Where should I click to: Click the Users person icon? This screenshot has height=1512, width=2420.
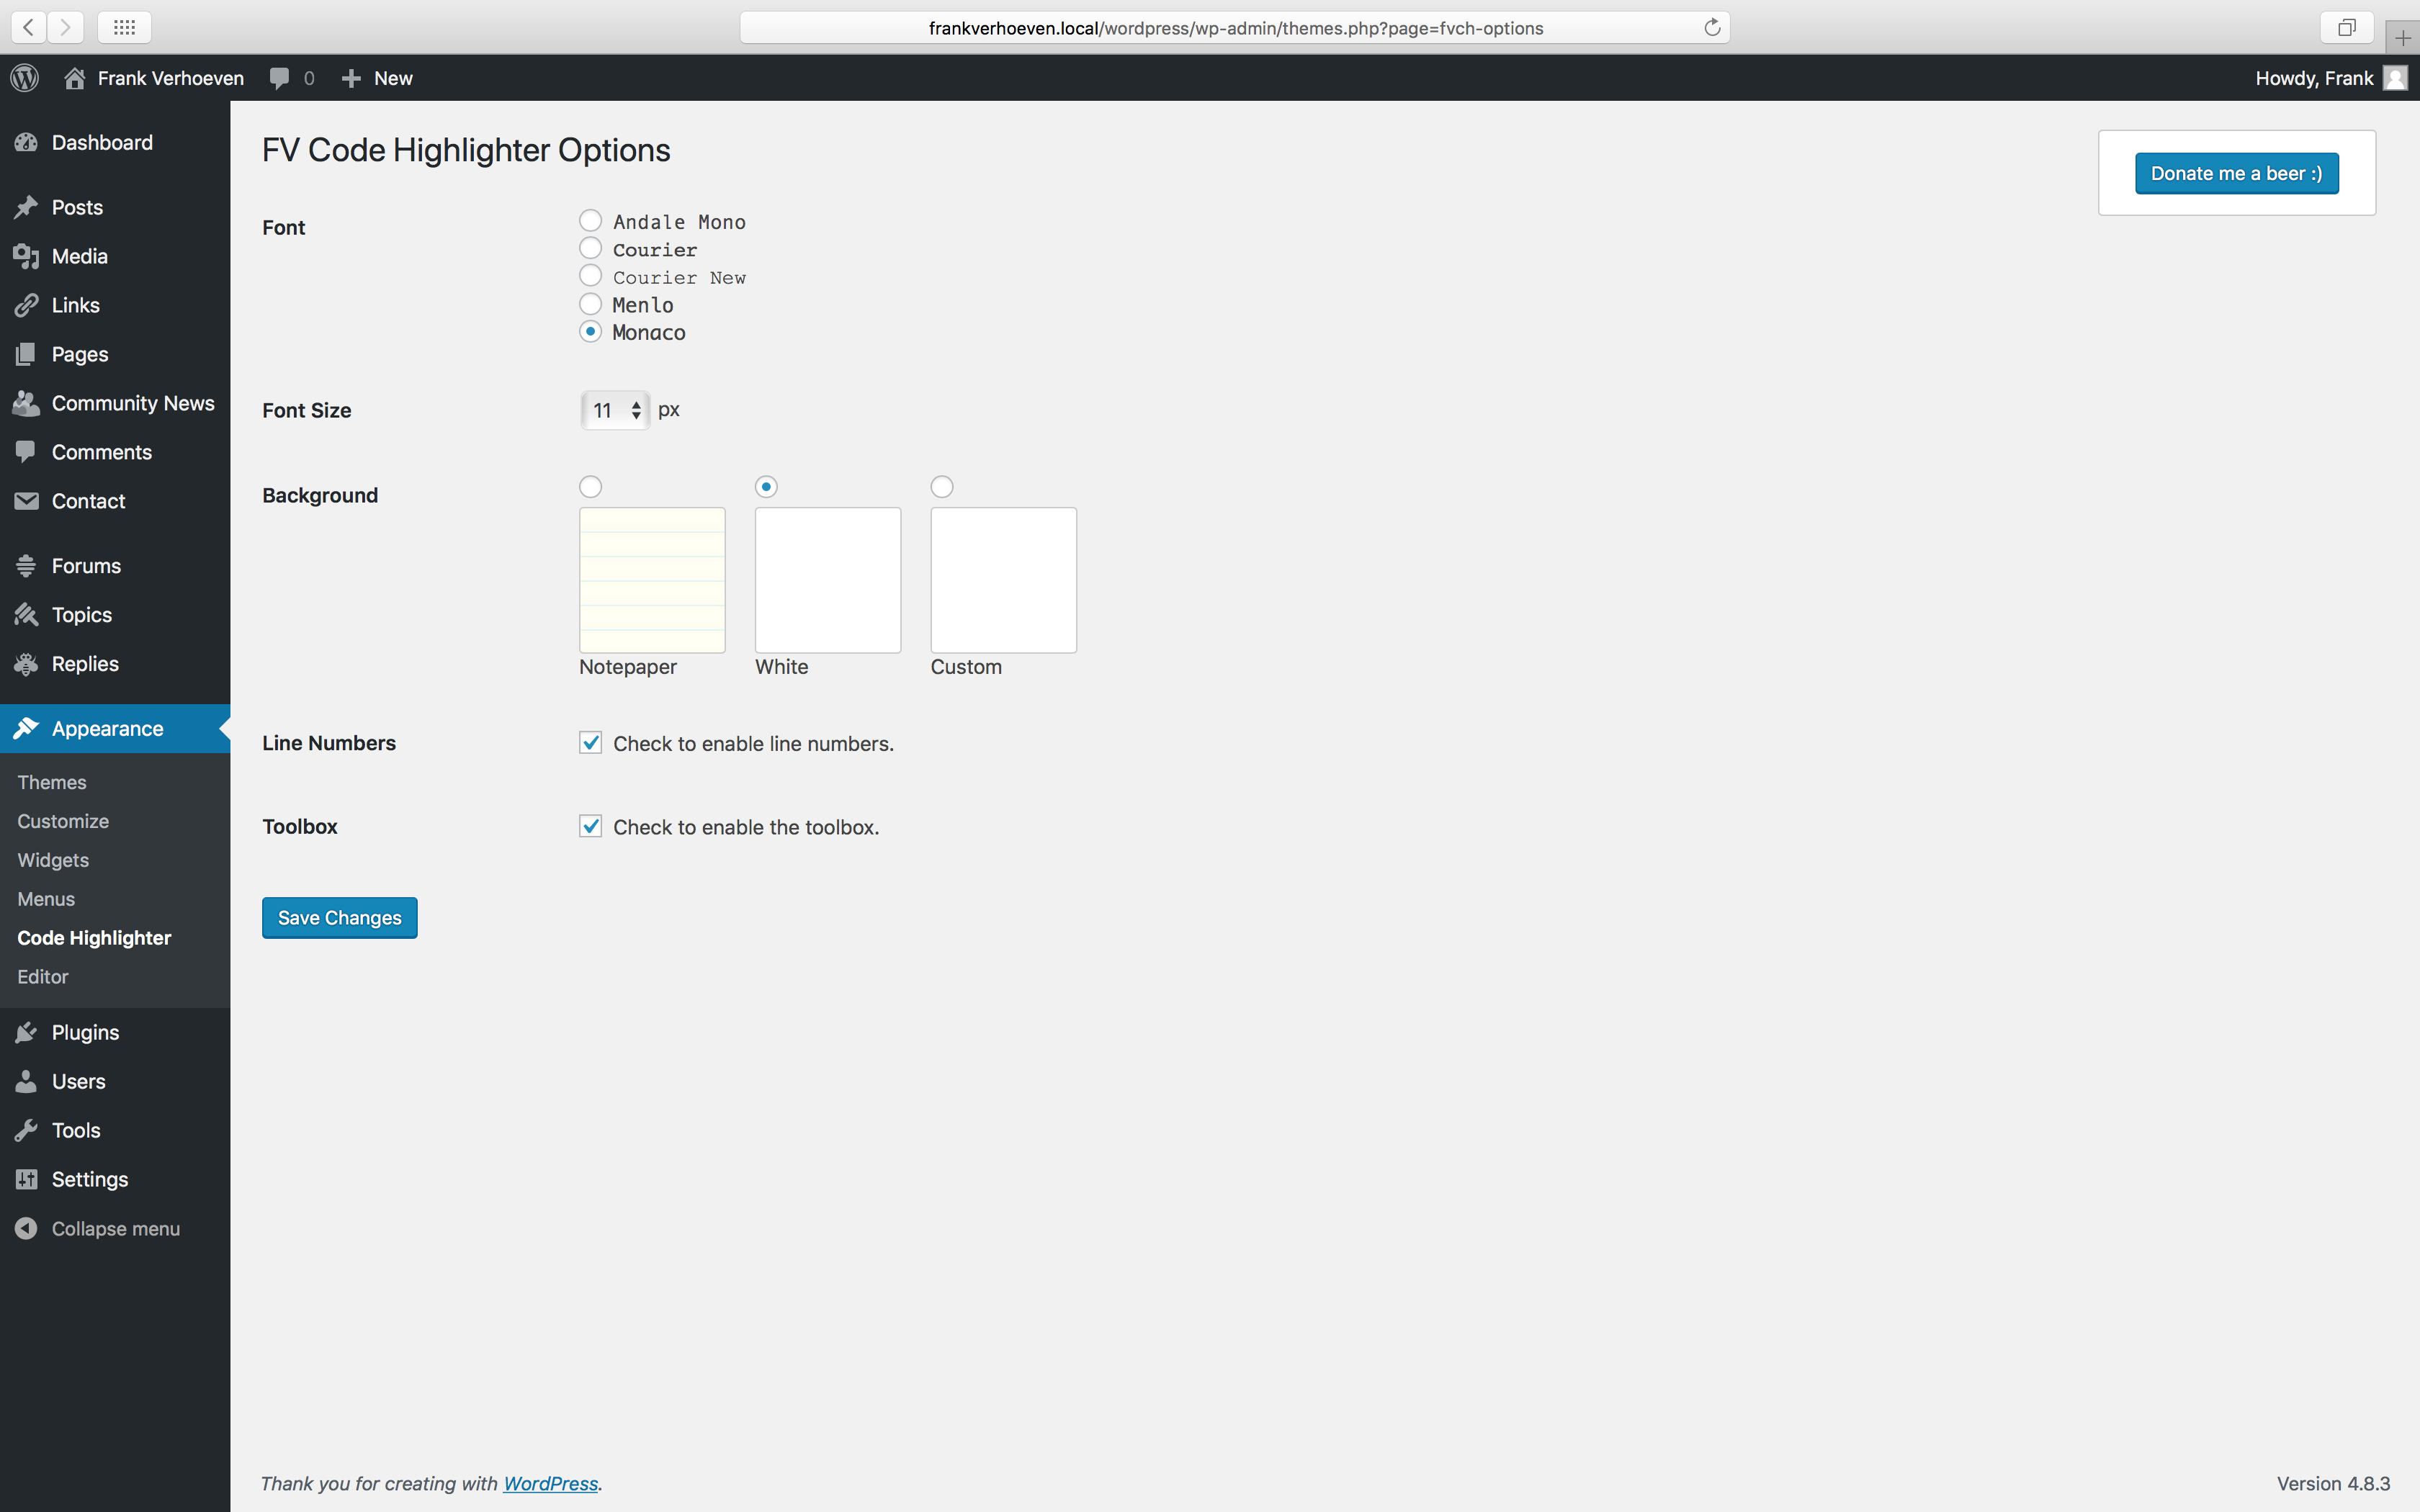[x=26, y=1082]
